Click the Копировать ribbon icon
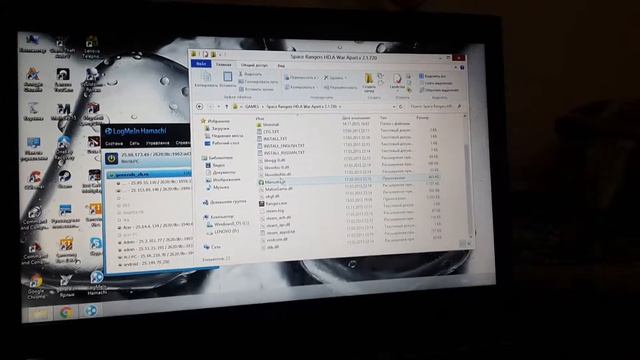Viewport: 640px width, 360px height. (206, 79)
